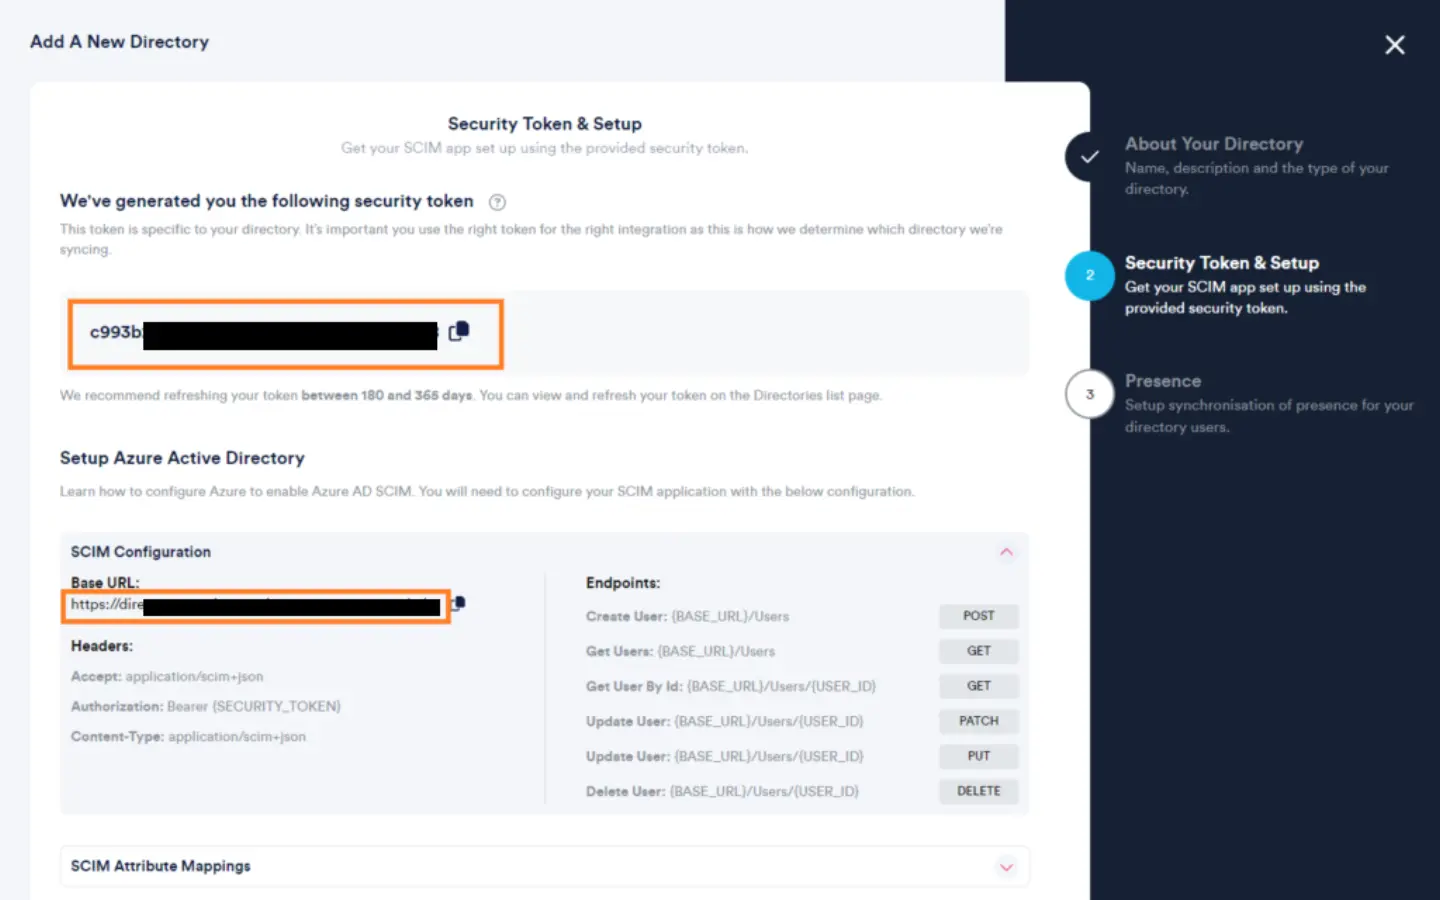Expand the SCIM Attribute Mappings section
1440x900 pixels.
1007,866
